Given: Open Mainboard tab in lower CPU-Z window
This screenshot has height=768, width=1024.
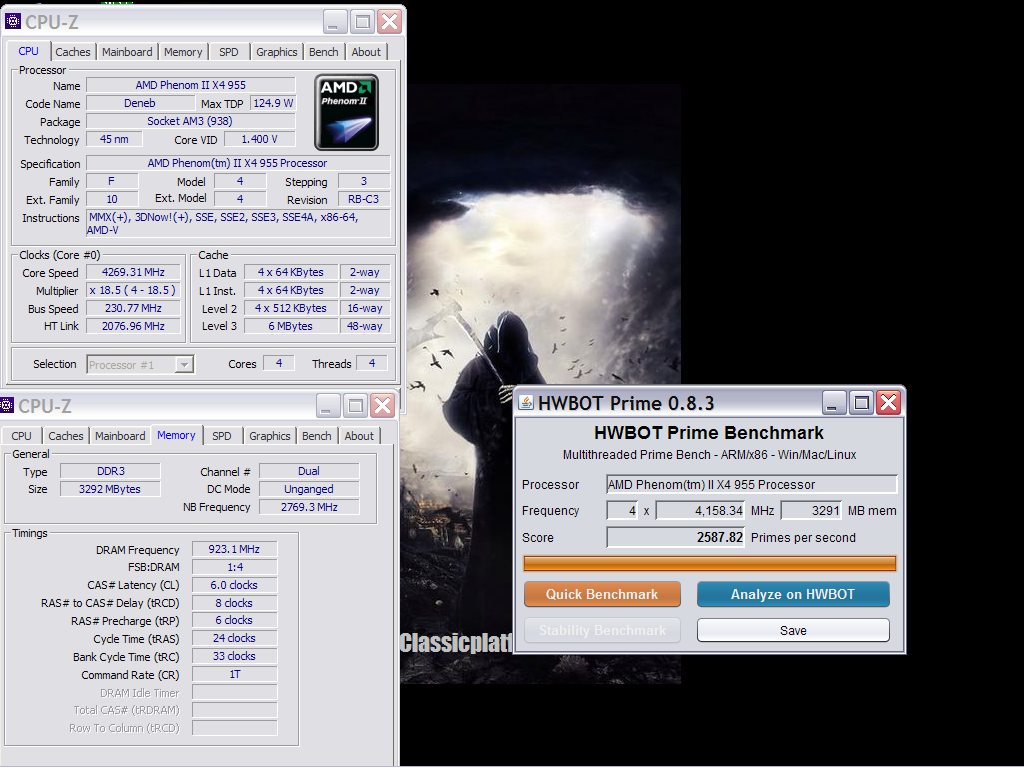Looking at the screenshot, I should click(120, 436).
